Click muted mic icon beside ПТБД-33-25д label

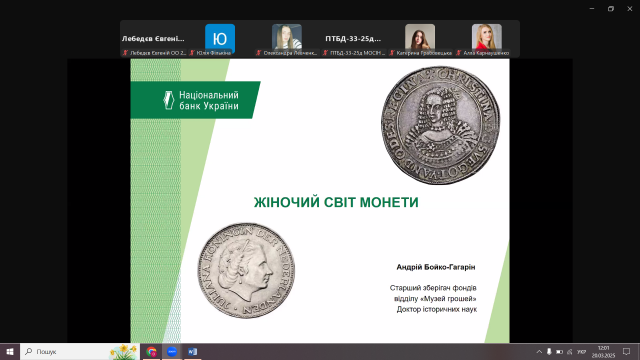[325, 53]
